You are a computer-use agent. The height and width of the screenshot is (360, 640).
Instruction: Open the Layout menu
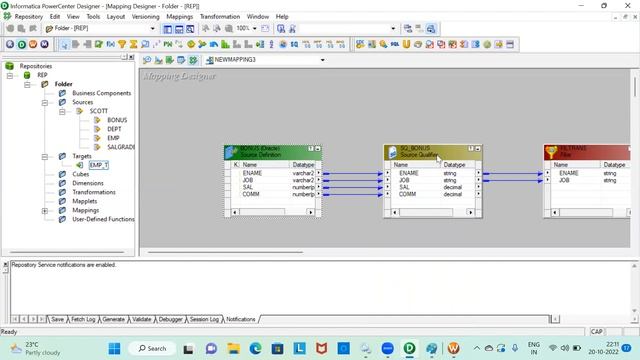point(116,17)
